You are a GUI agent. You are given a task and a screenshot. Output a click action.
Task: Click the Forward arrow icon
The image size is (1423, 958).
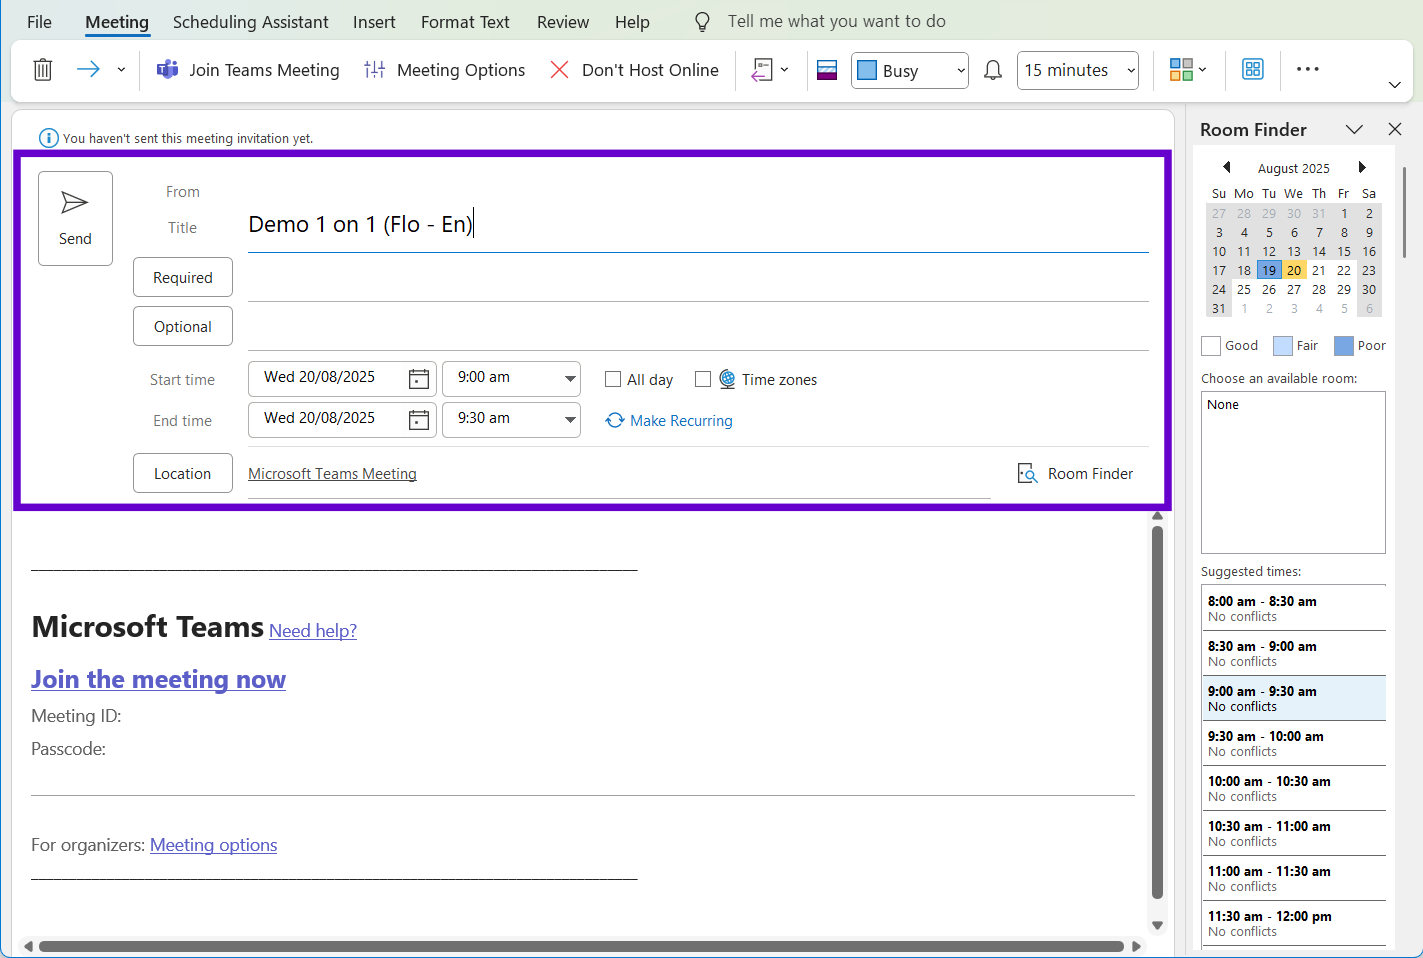click(x=89, y=69)
